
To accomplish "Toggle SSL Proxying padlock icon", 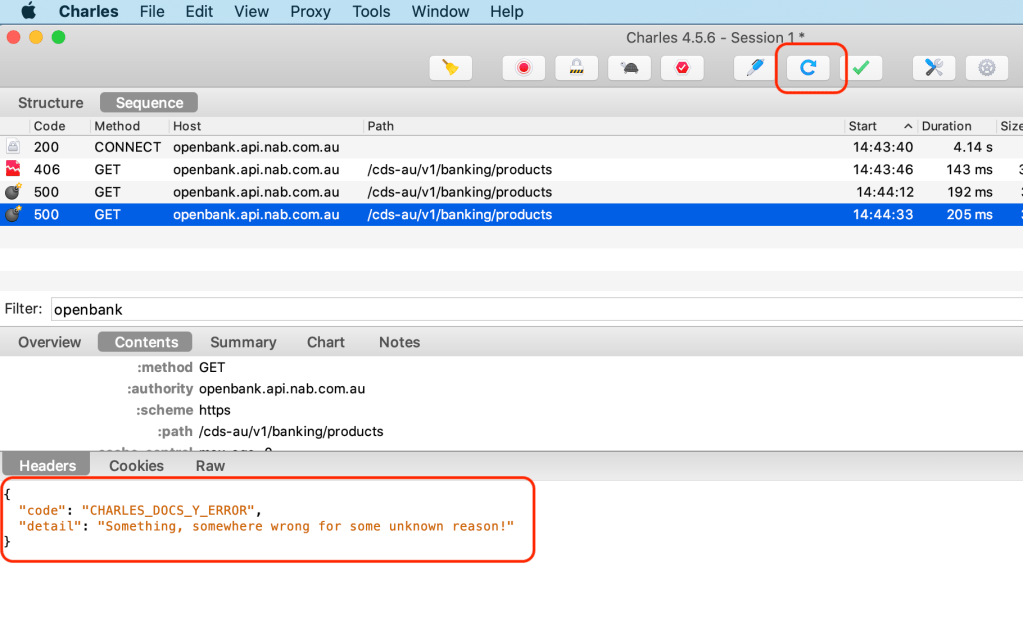I will click(576, 68).
